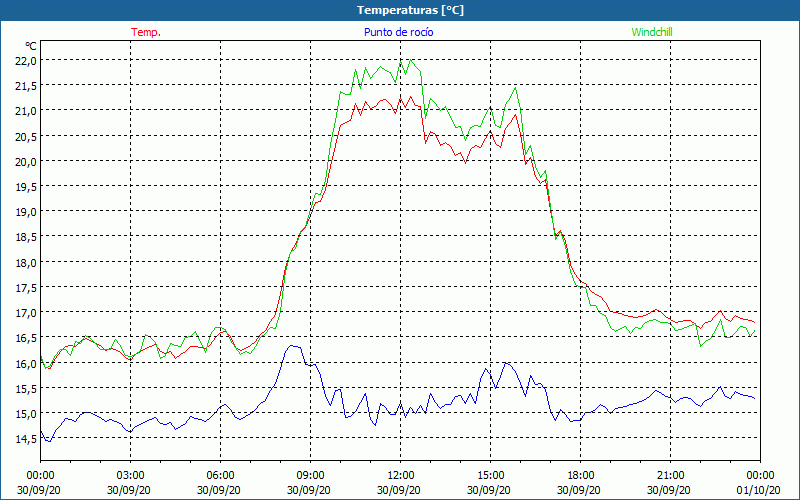Image resolution: width=800 pixels, height=500 pixels.
Task: Click the 17,0 y-axis value
Action: tap(27, 313)
